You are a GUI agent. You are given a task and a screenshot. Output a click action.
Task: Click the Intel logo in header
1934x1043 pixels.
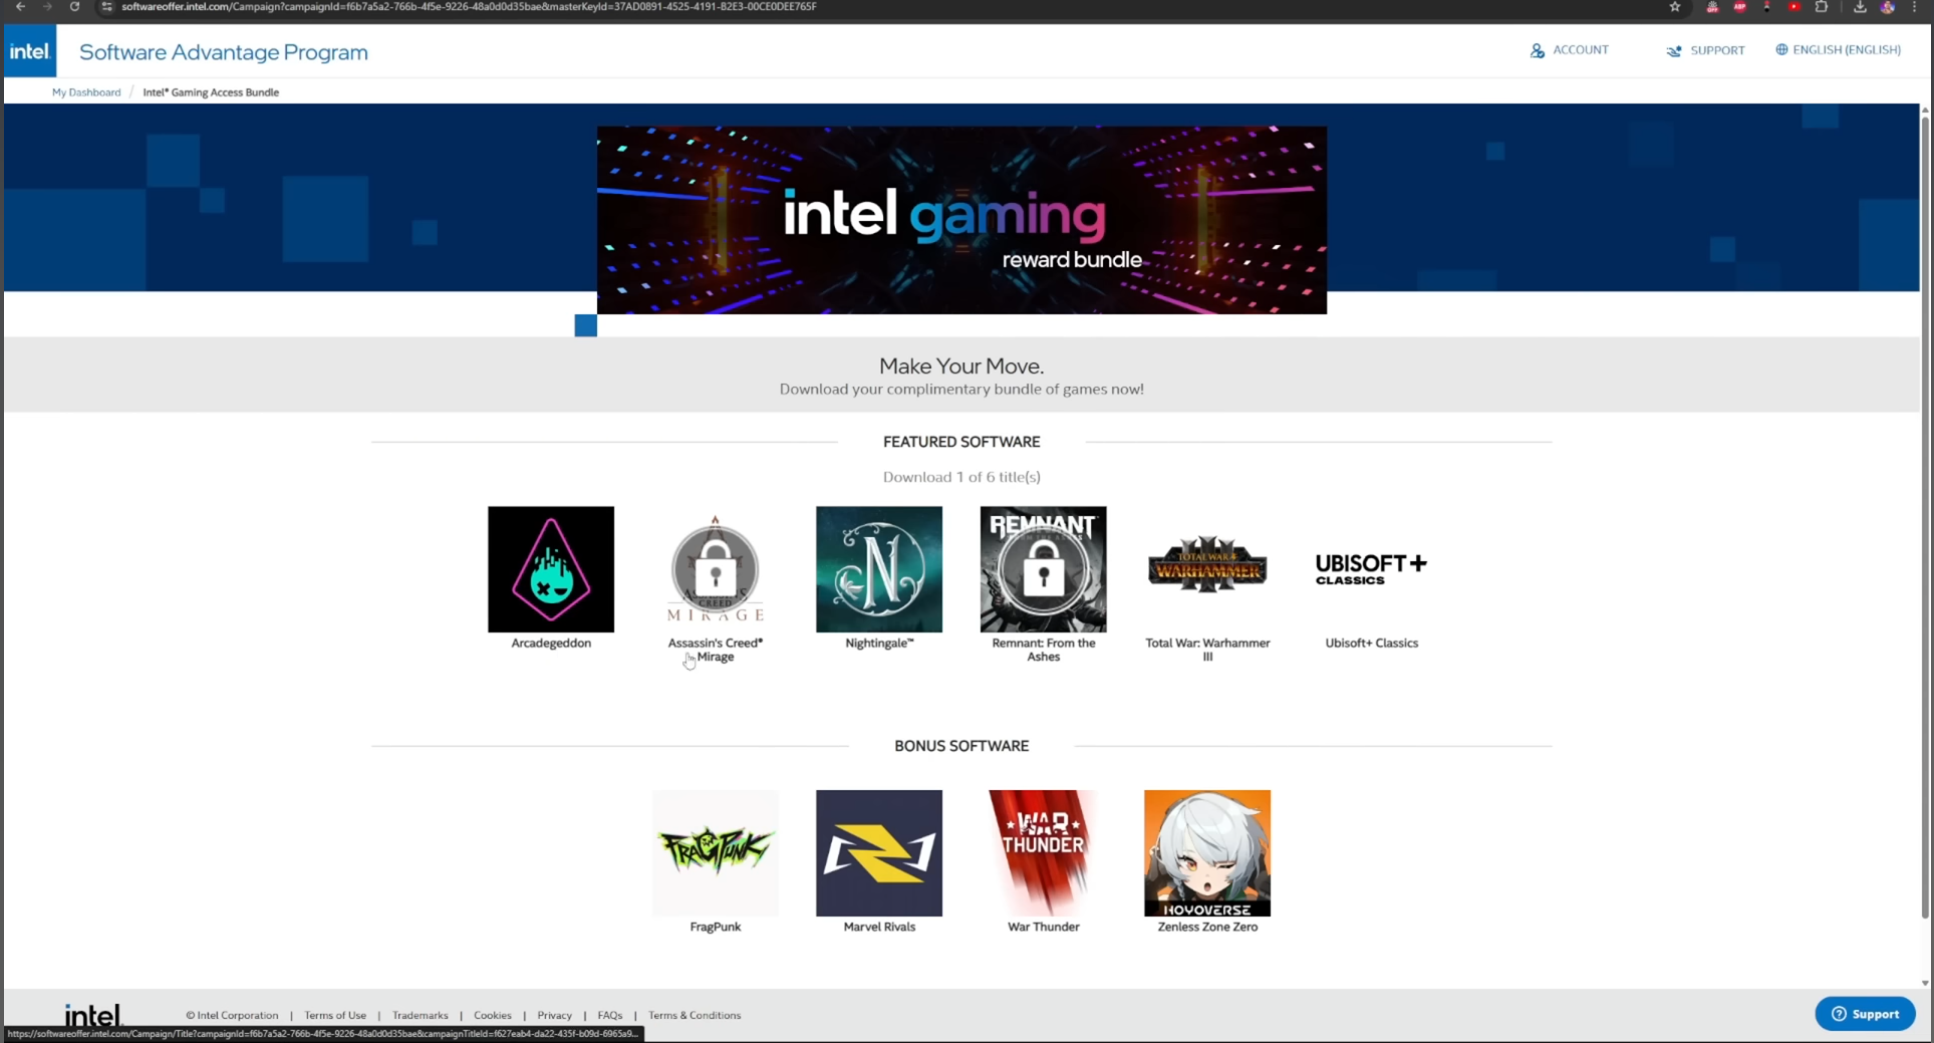[30, 51]
